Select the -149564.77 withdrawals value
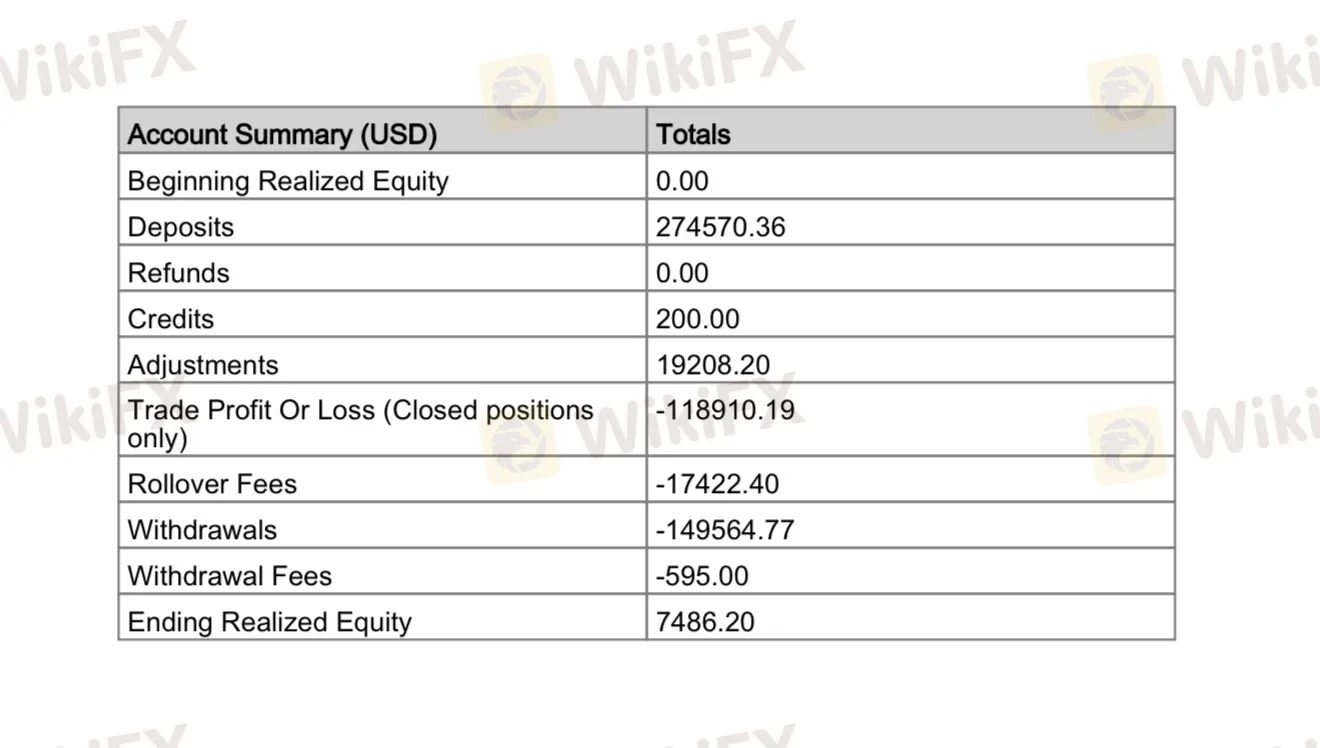 pyautogui.click(x=725, y=530)
